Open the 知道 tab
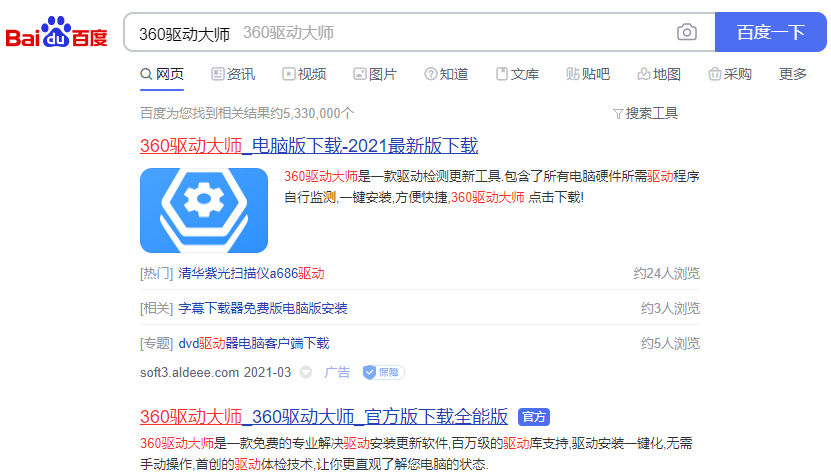The height and width of the screenshot is (476, 831). click(446, 74)
